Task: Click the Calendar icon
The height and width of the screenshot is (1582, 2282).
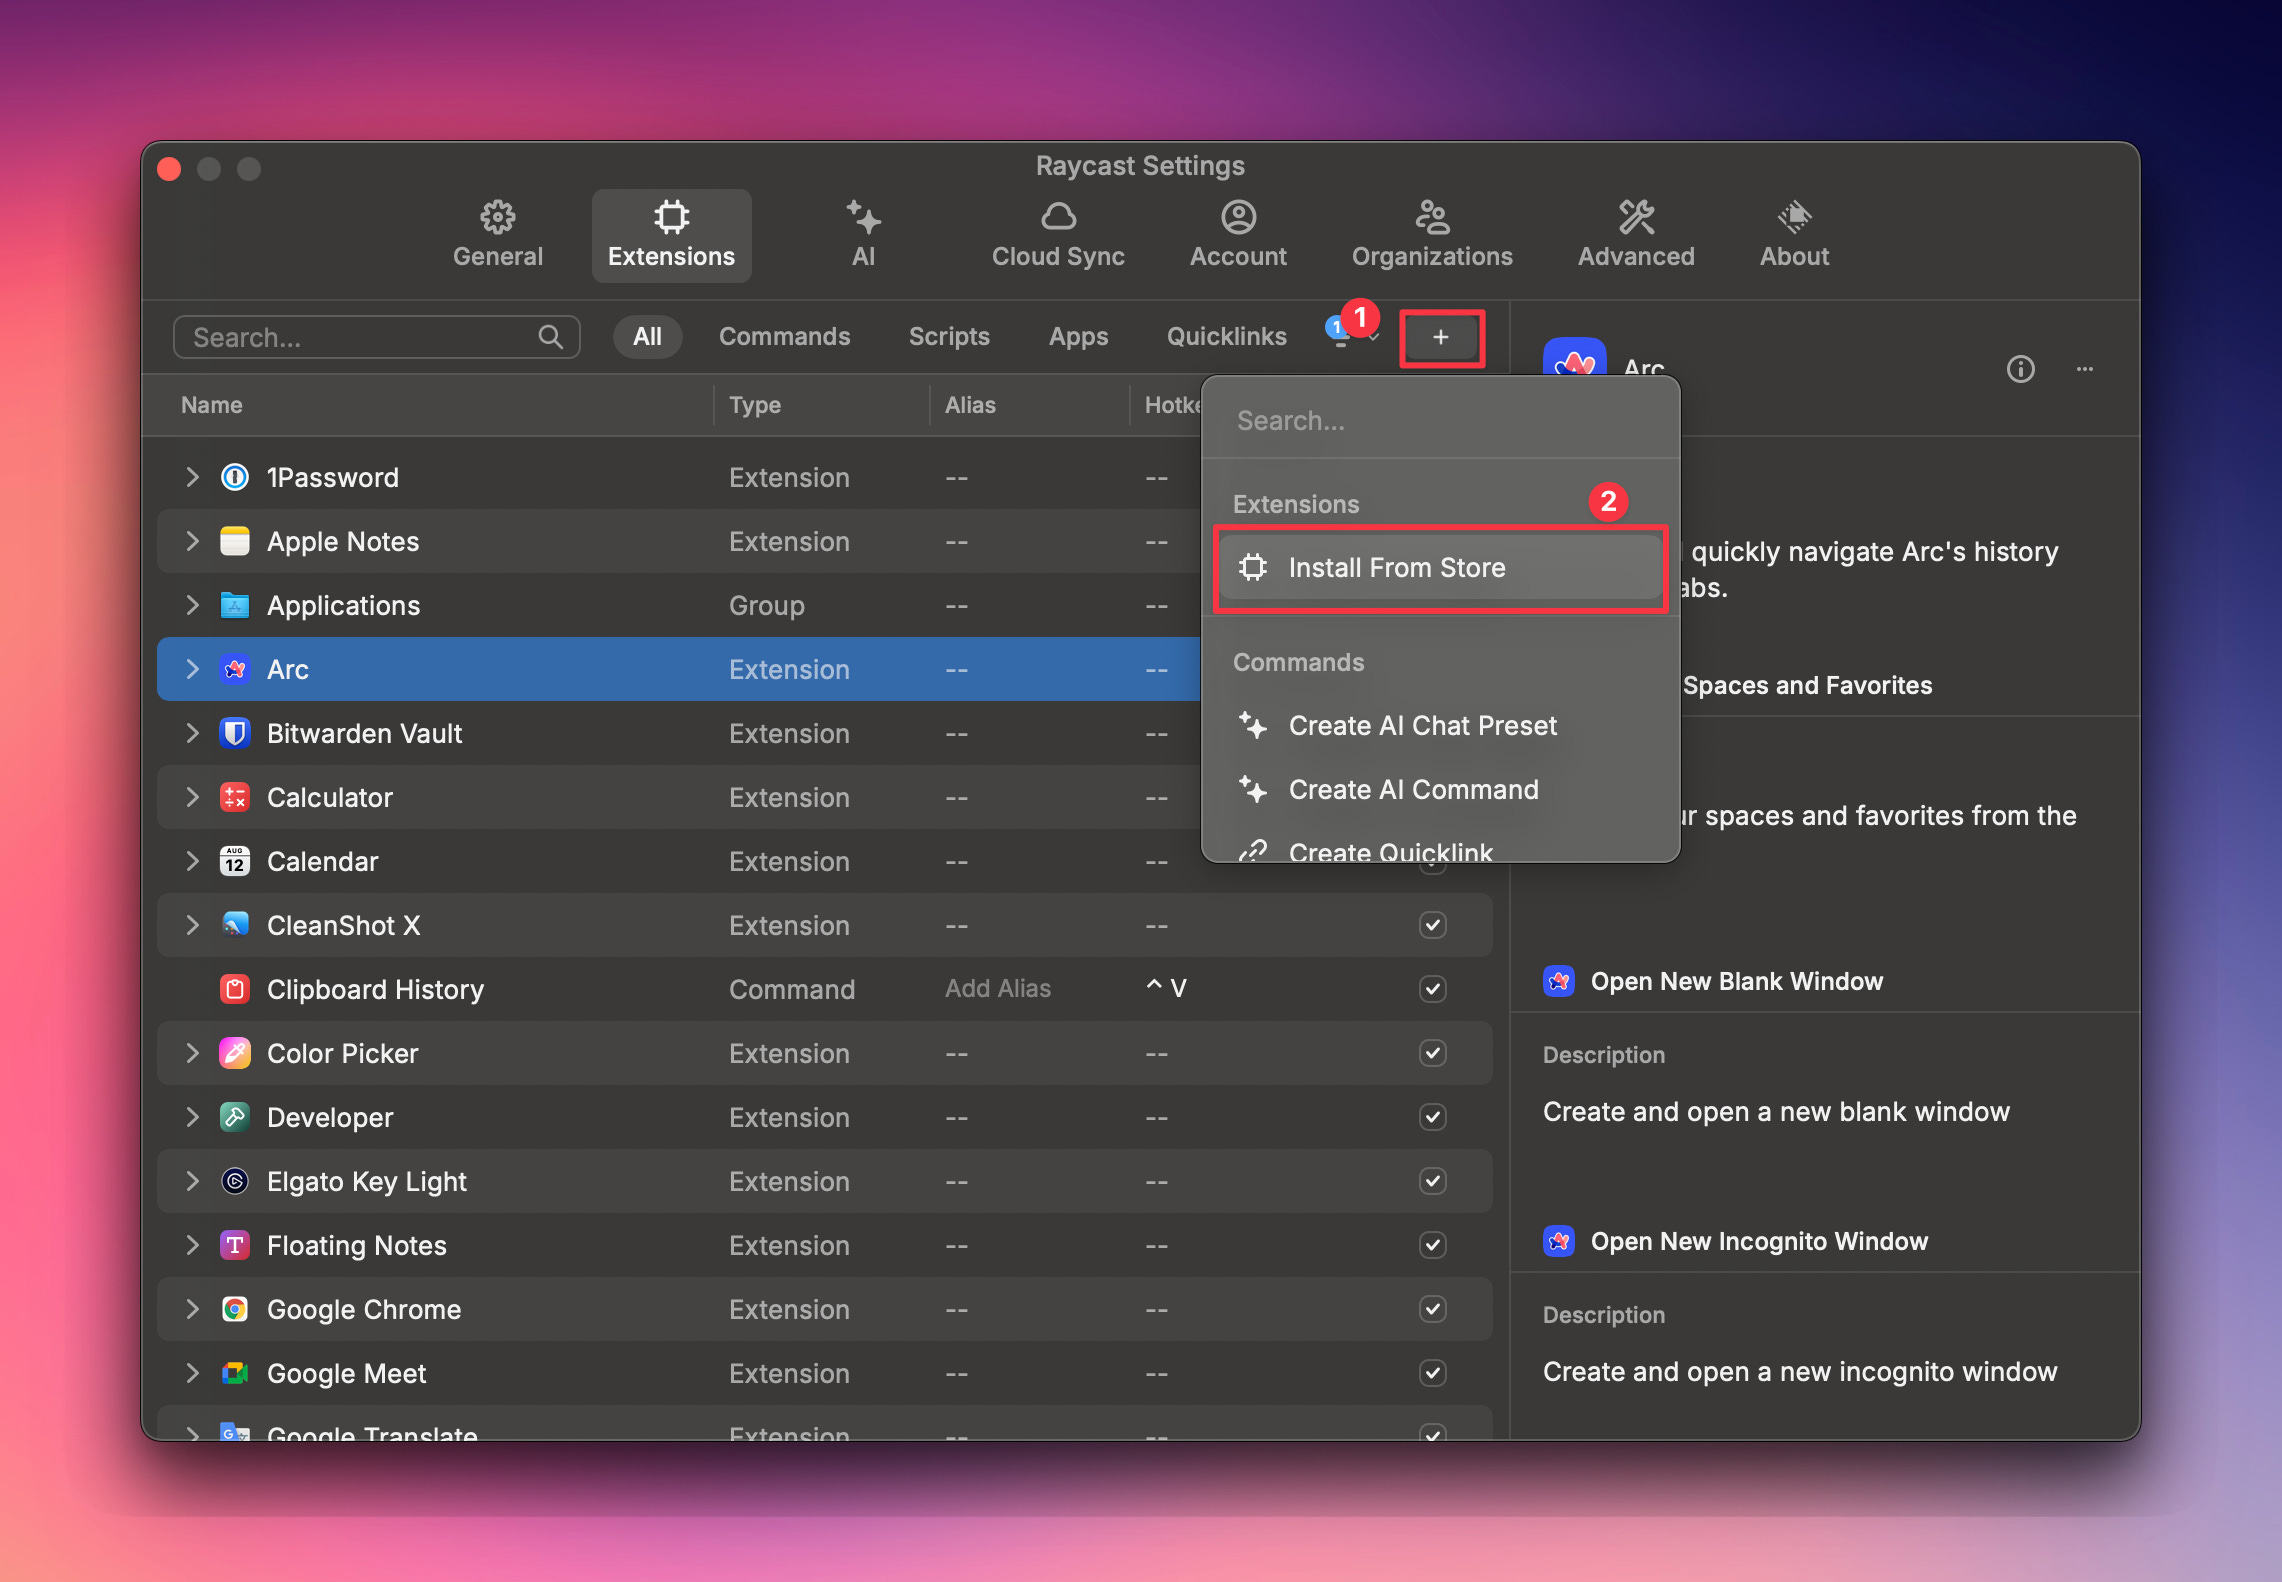Action: click(x=234, y=861)
